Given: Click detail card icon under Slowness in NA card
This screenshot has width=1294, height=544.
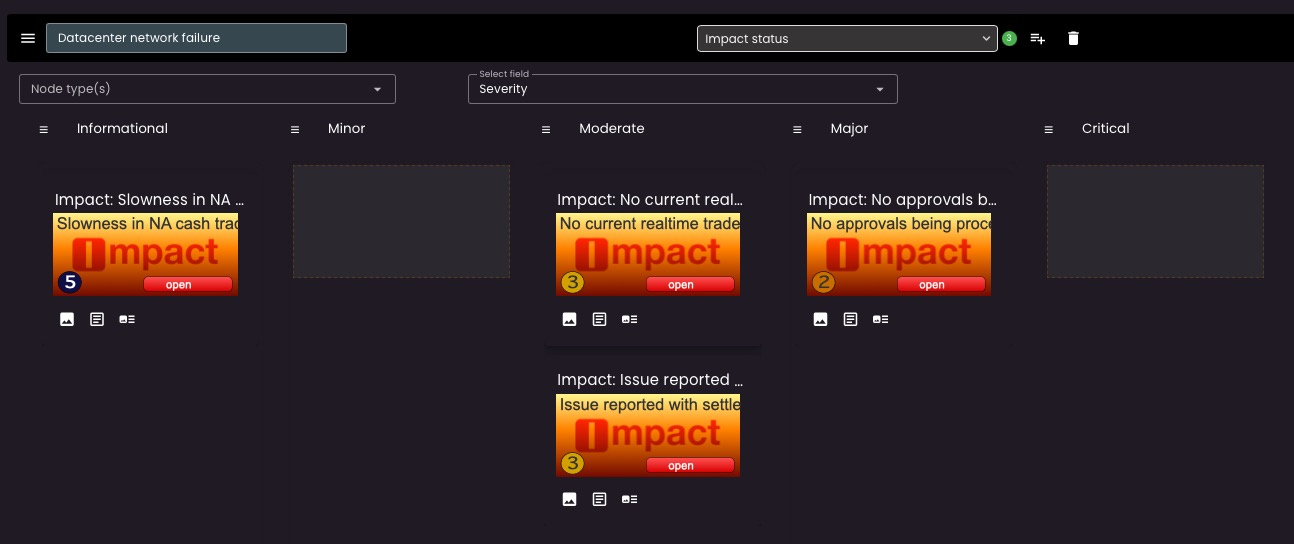Looking at the screenshot, I should pos(127,319).
